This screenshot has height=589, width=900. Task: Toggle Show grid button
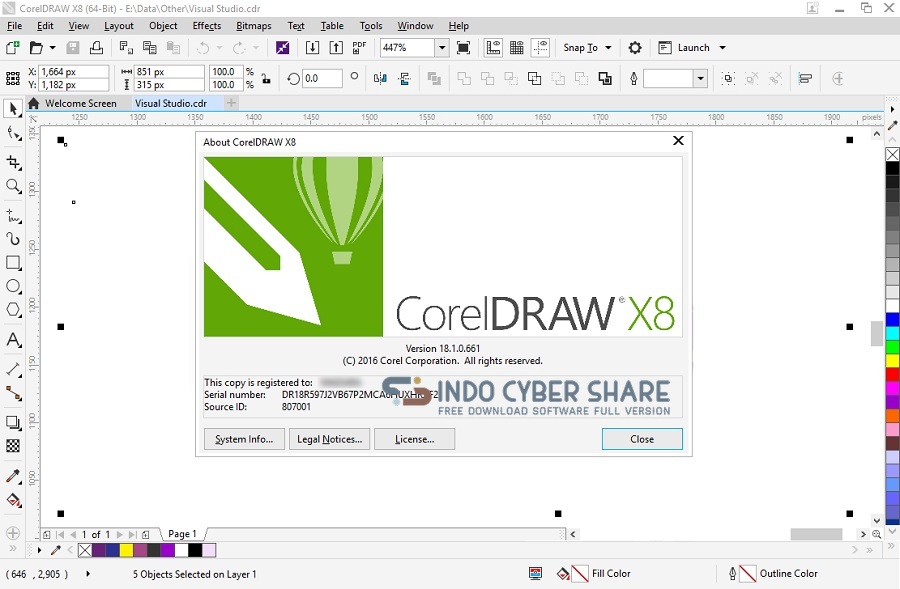pyautogui.click(x=517, y=48)
